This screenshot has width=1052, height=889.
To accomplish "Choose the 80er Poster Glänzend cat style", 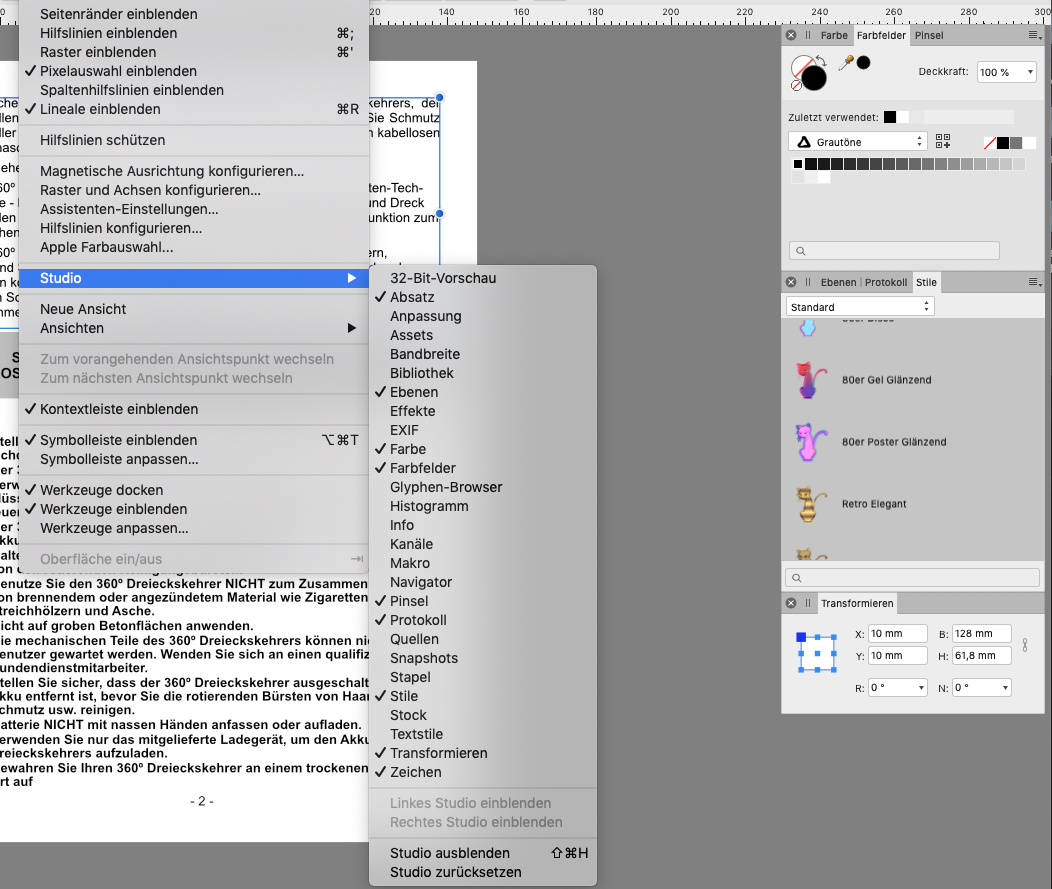I will pyautogui.click(x=811, y=441).
